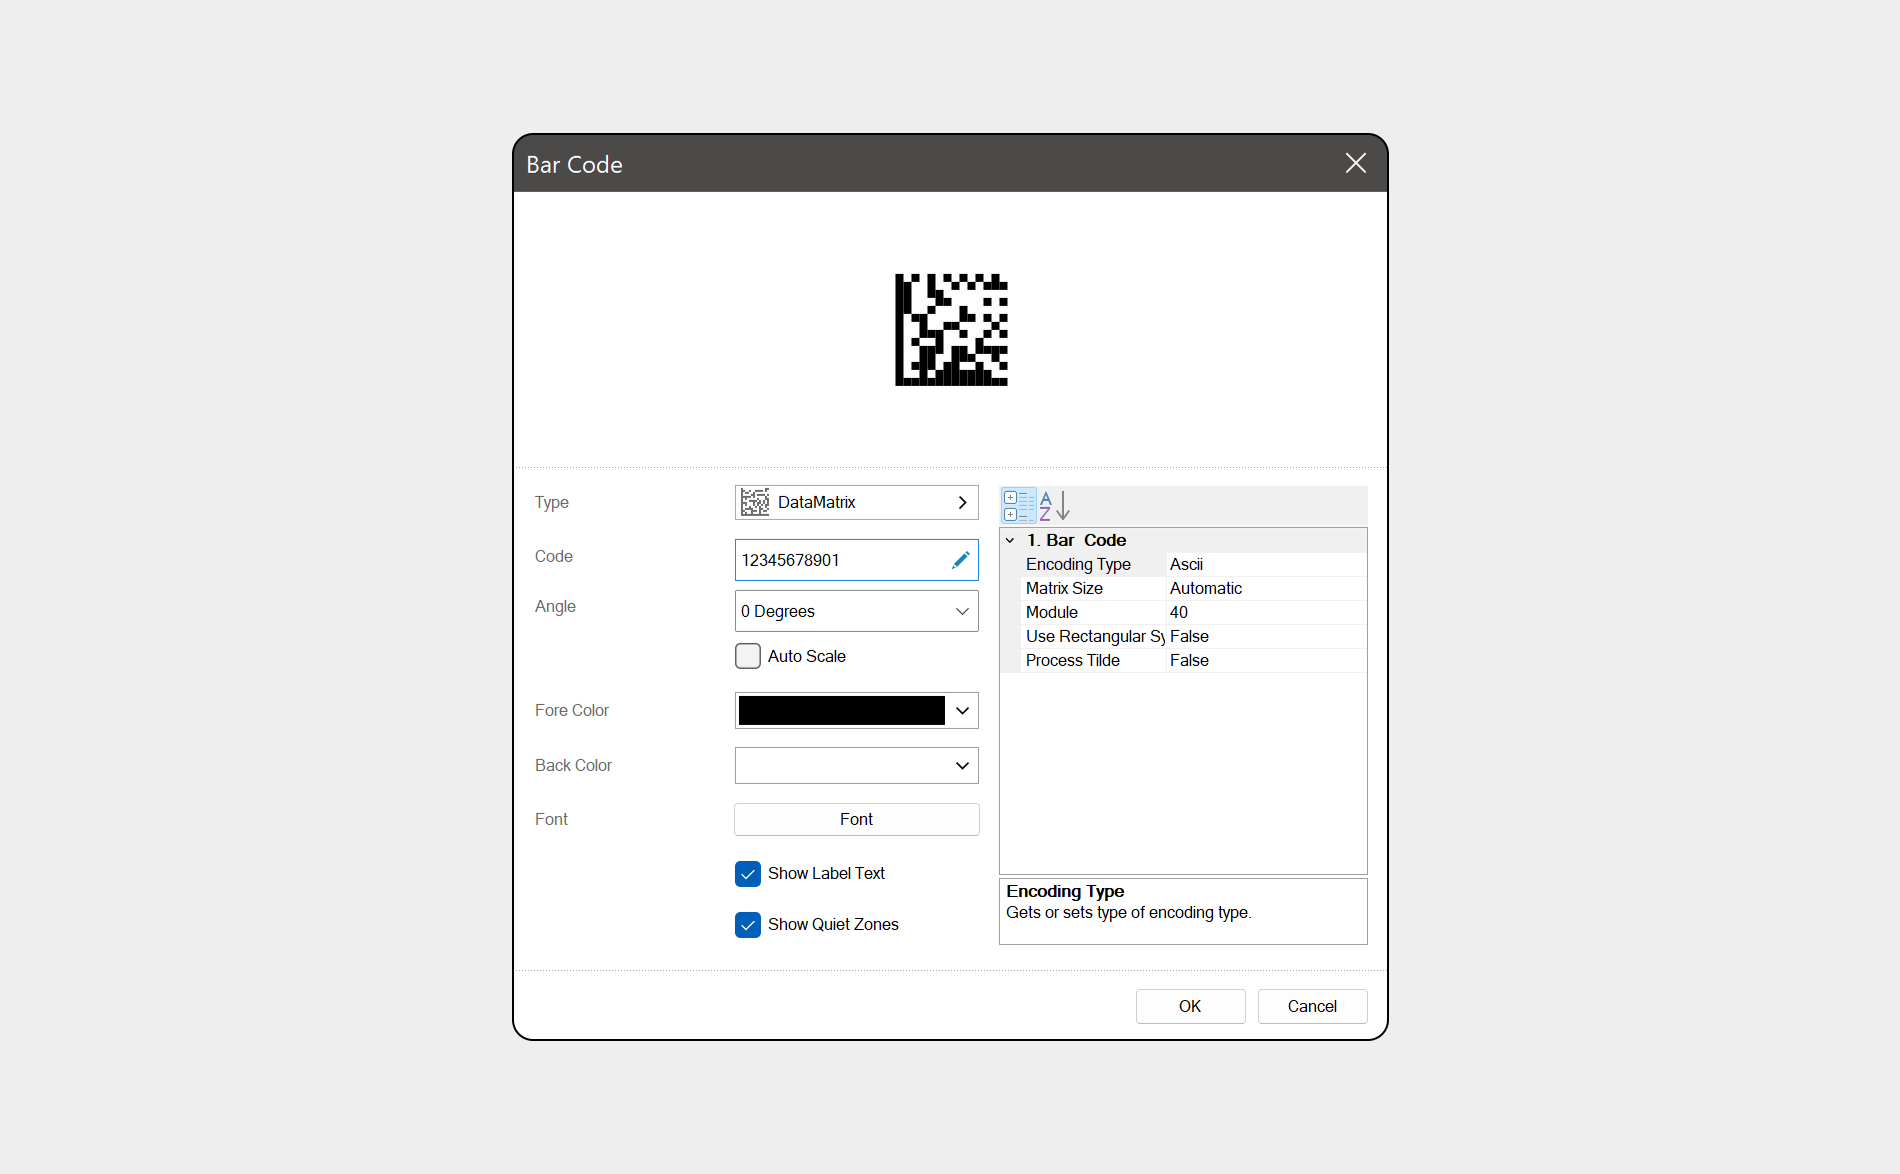Click the Alphabetical sort A-Z icon
The width and height of the screenshot is (1900, 1174).
click(1055, 506)
